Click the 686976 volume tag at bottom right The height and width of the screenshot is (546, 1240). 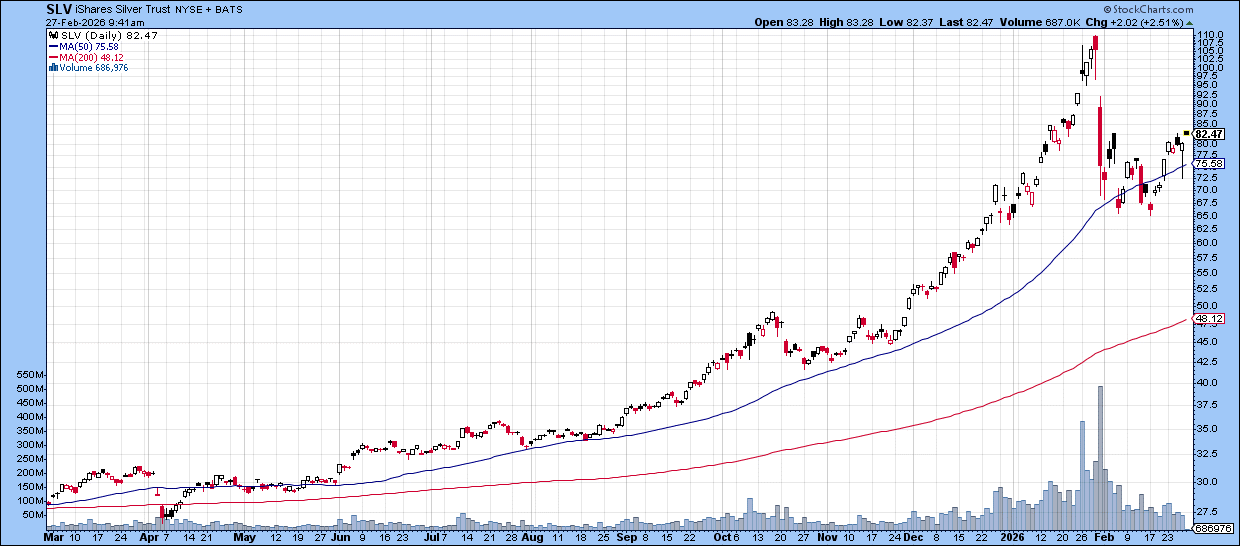click(x=1210, y=527)
